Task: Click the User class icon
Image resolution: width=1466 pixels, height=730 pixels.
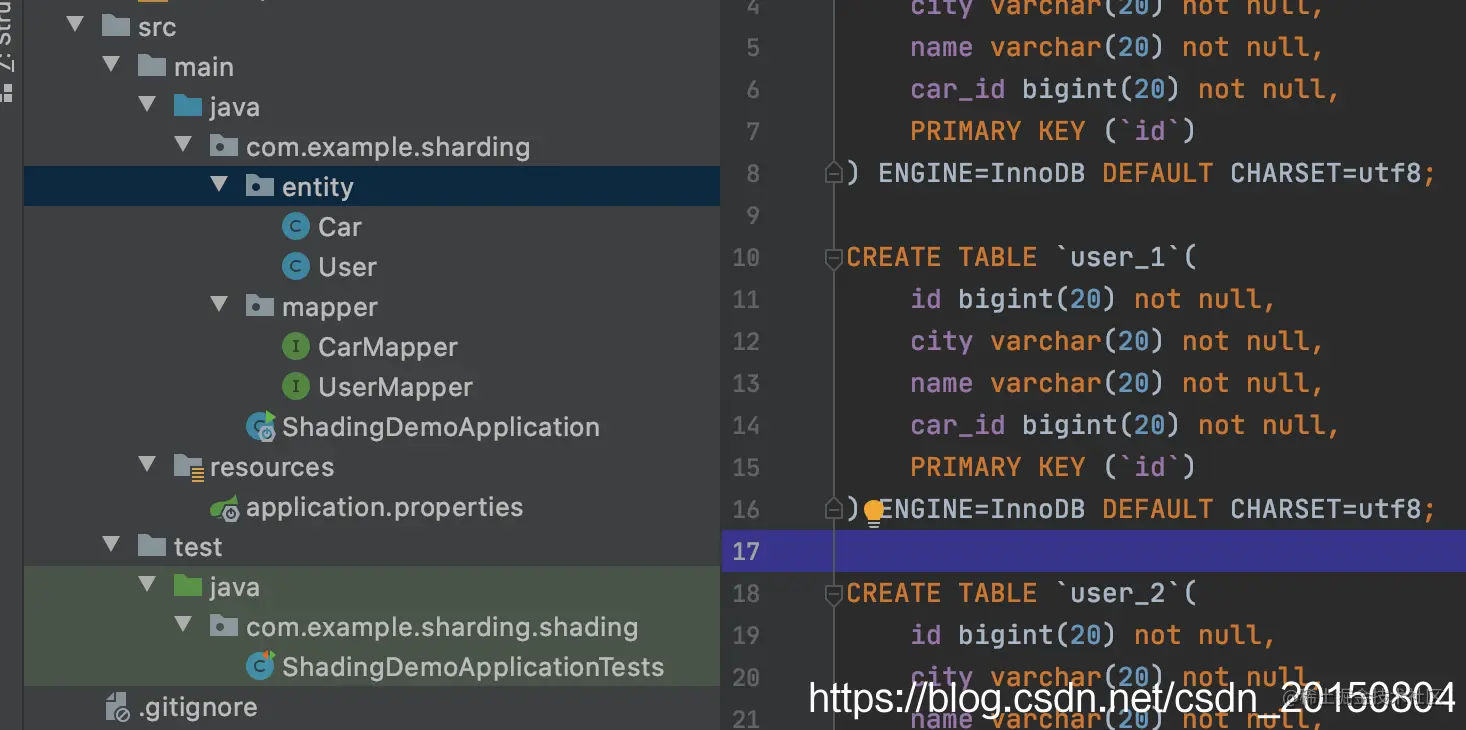Action: [295, 267]
